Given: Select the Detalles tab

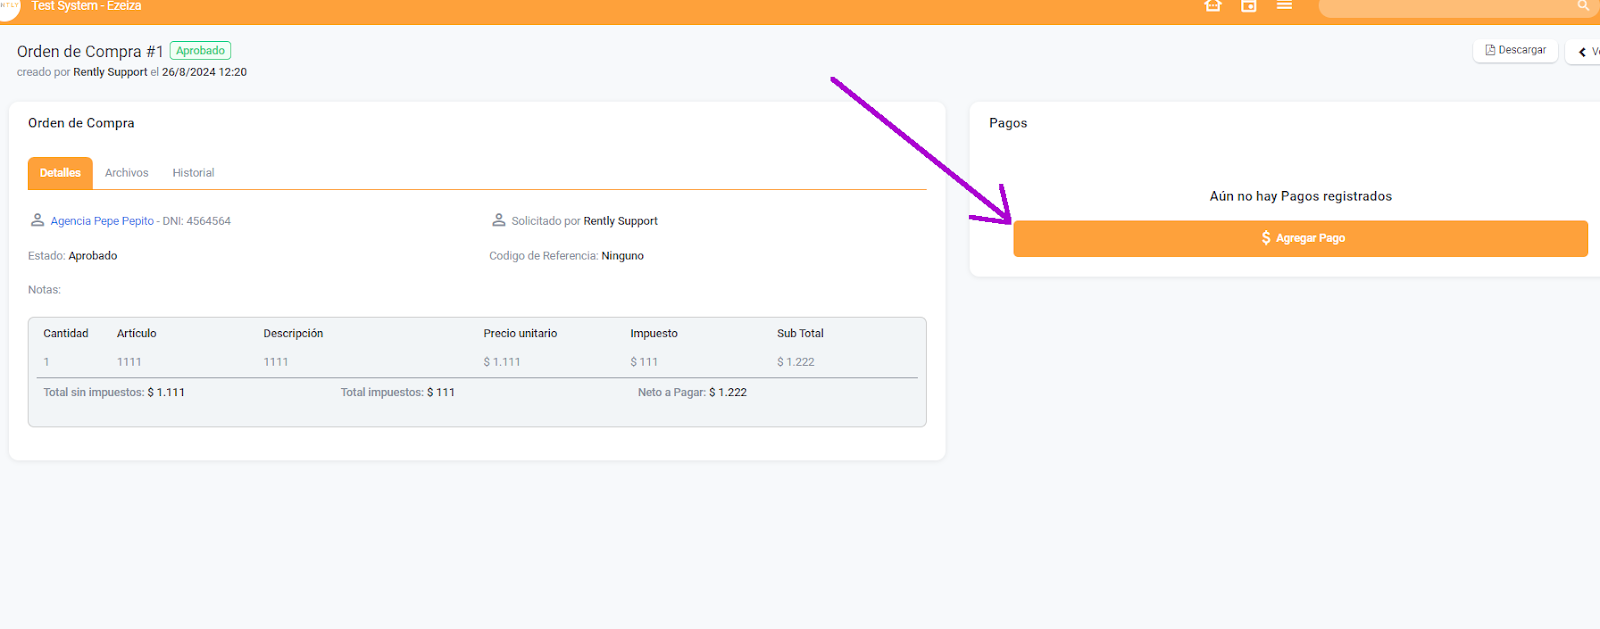Looking at the screenshot, I should click(60, 173).
